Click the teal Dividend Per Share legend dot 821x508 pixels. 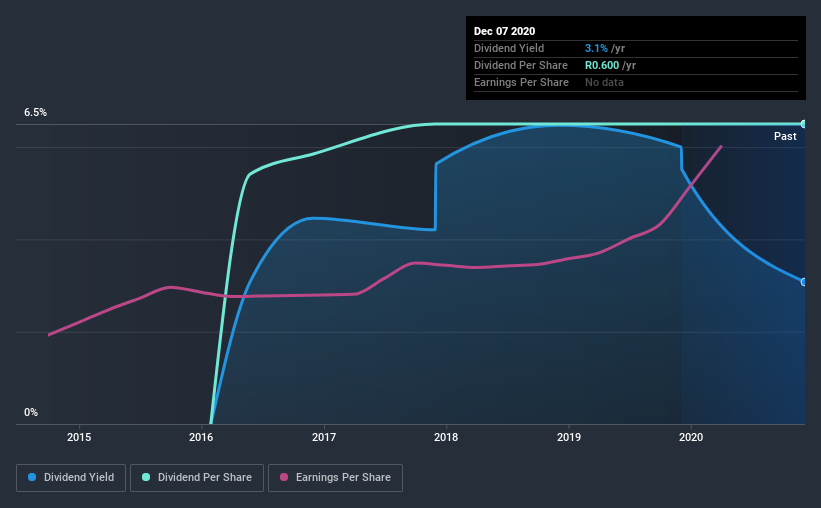tap(146, 477)
